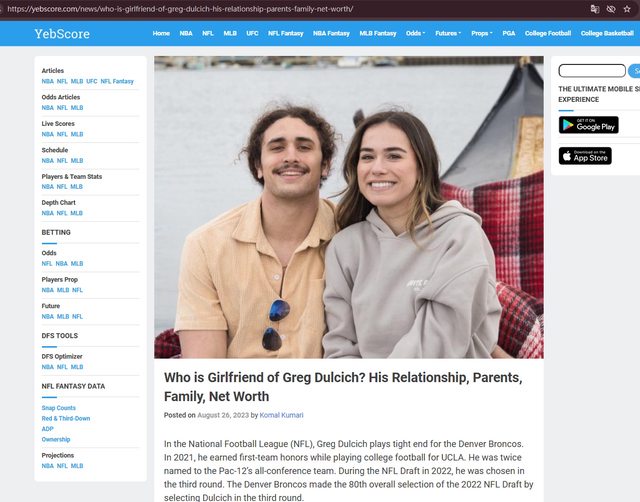The width and height of the screenshot is (640, 502).
Task: Click the YebScore site logo
Action: [x=62, y=34]
